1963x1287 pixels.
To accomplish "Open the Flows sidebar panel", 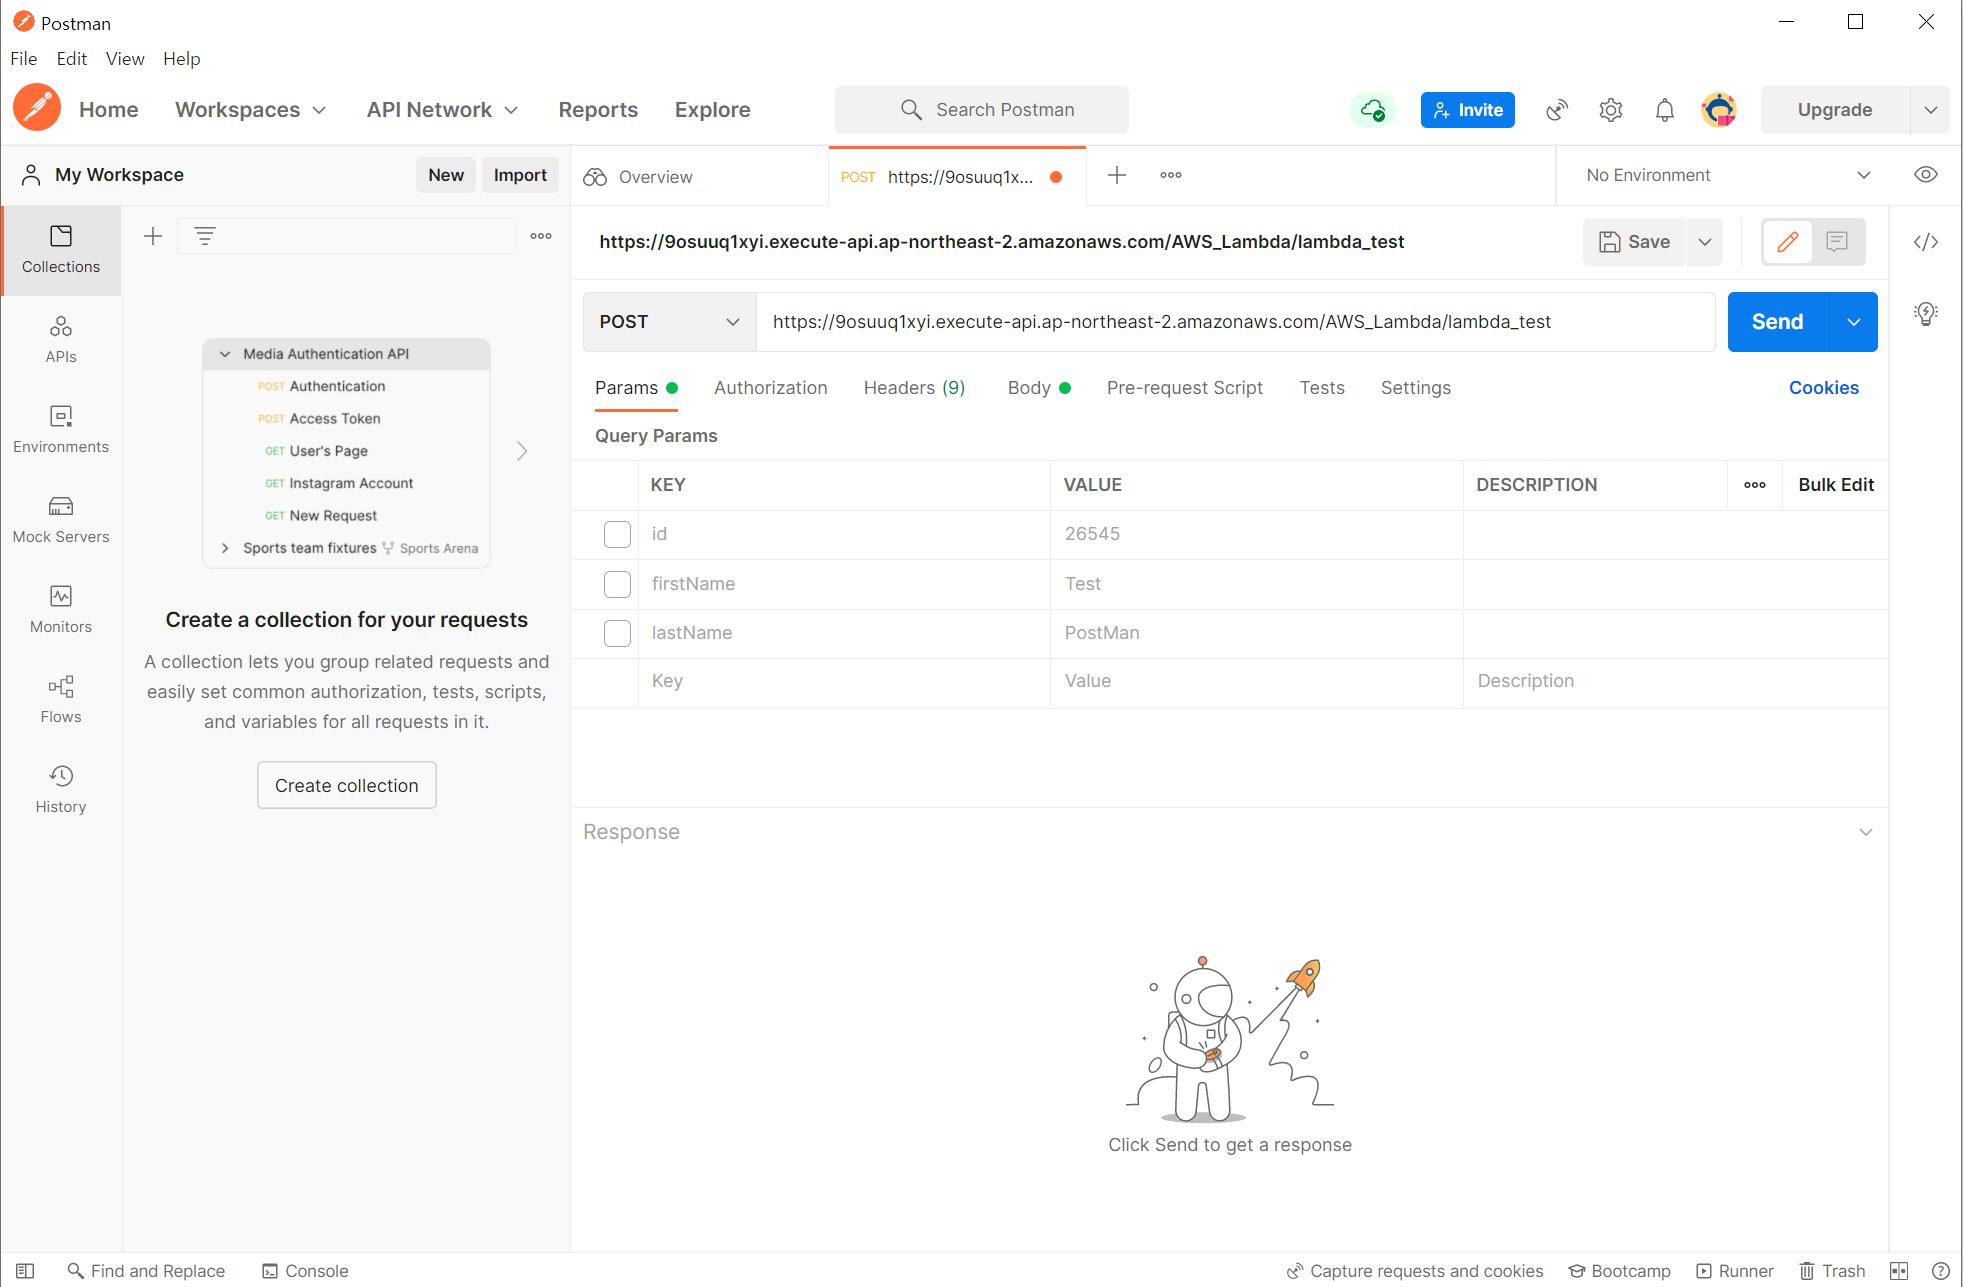I will pyautogui.click(x=61, y=700).
